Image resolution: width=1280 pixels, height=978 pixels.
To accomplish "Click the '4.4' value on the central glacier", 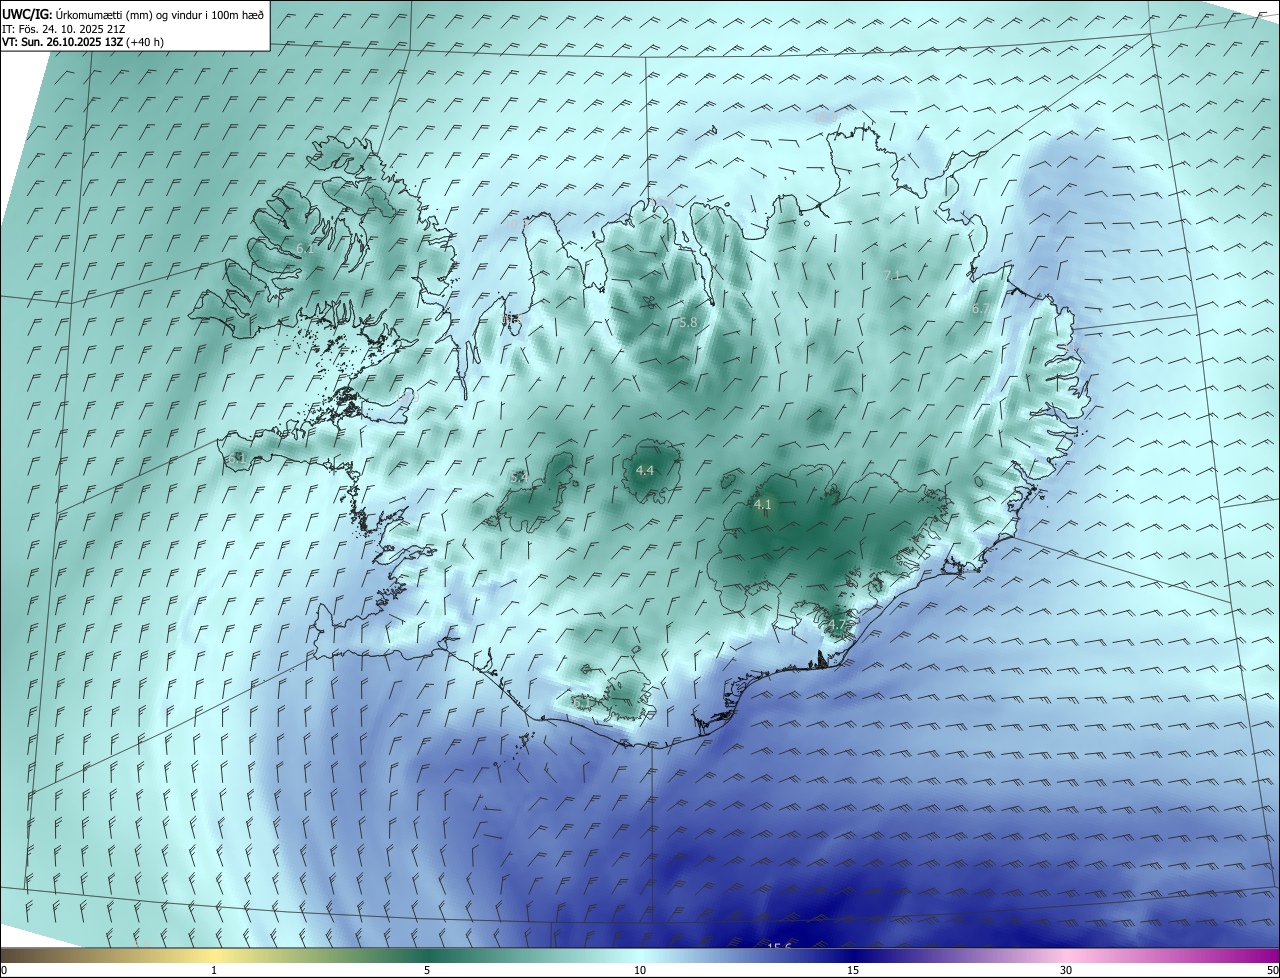I will [645, 470].
